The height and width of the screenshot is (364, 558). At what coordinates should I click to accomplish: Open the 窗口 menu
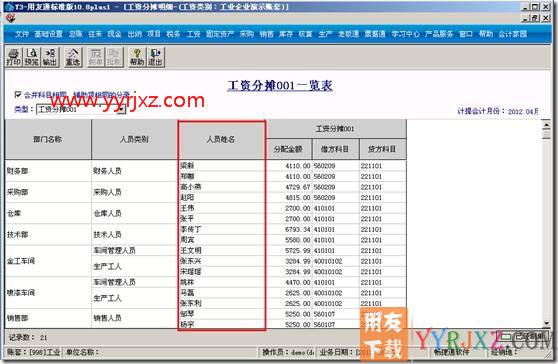[x=466, y=34]
